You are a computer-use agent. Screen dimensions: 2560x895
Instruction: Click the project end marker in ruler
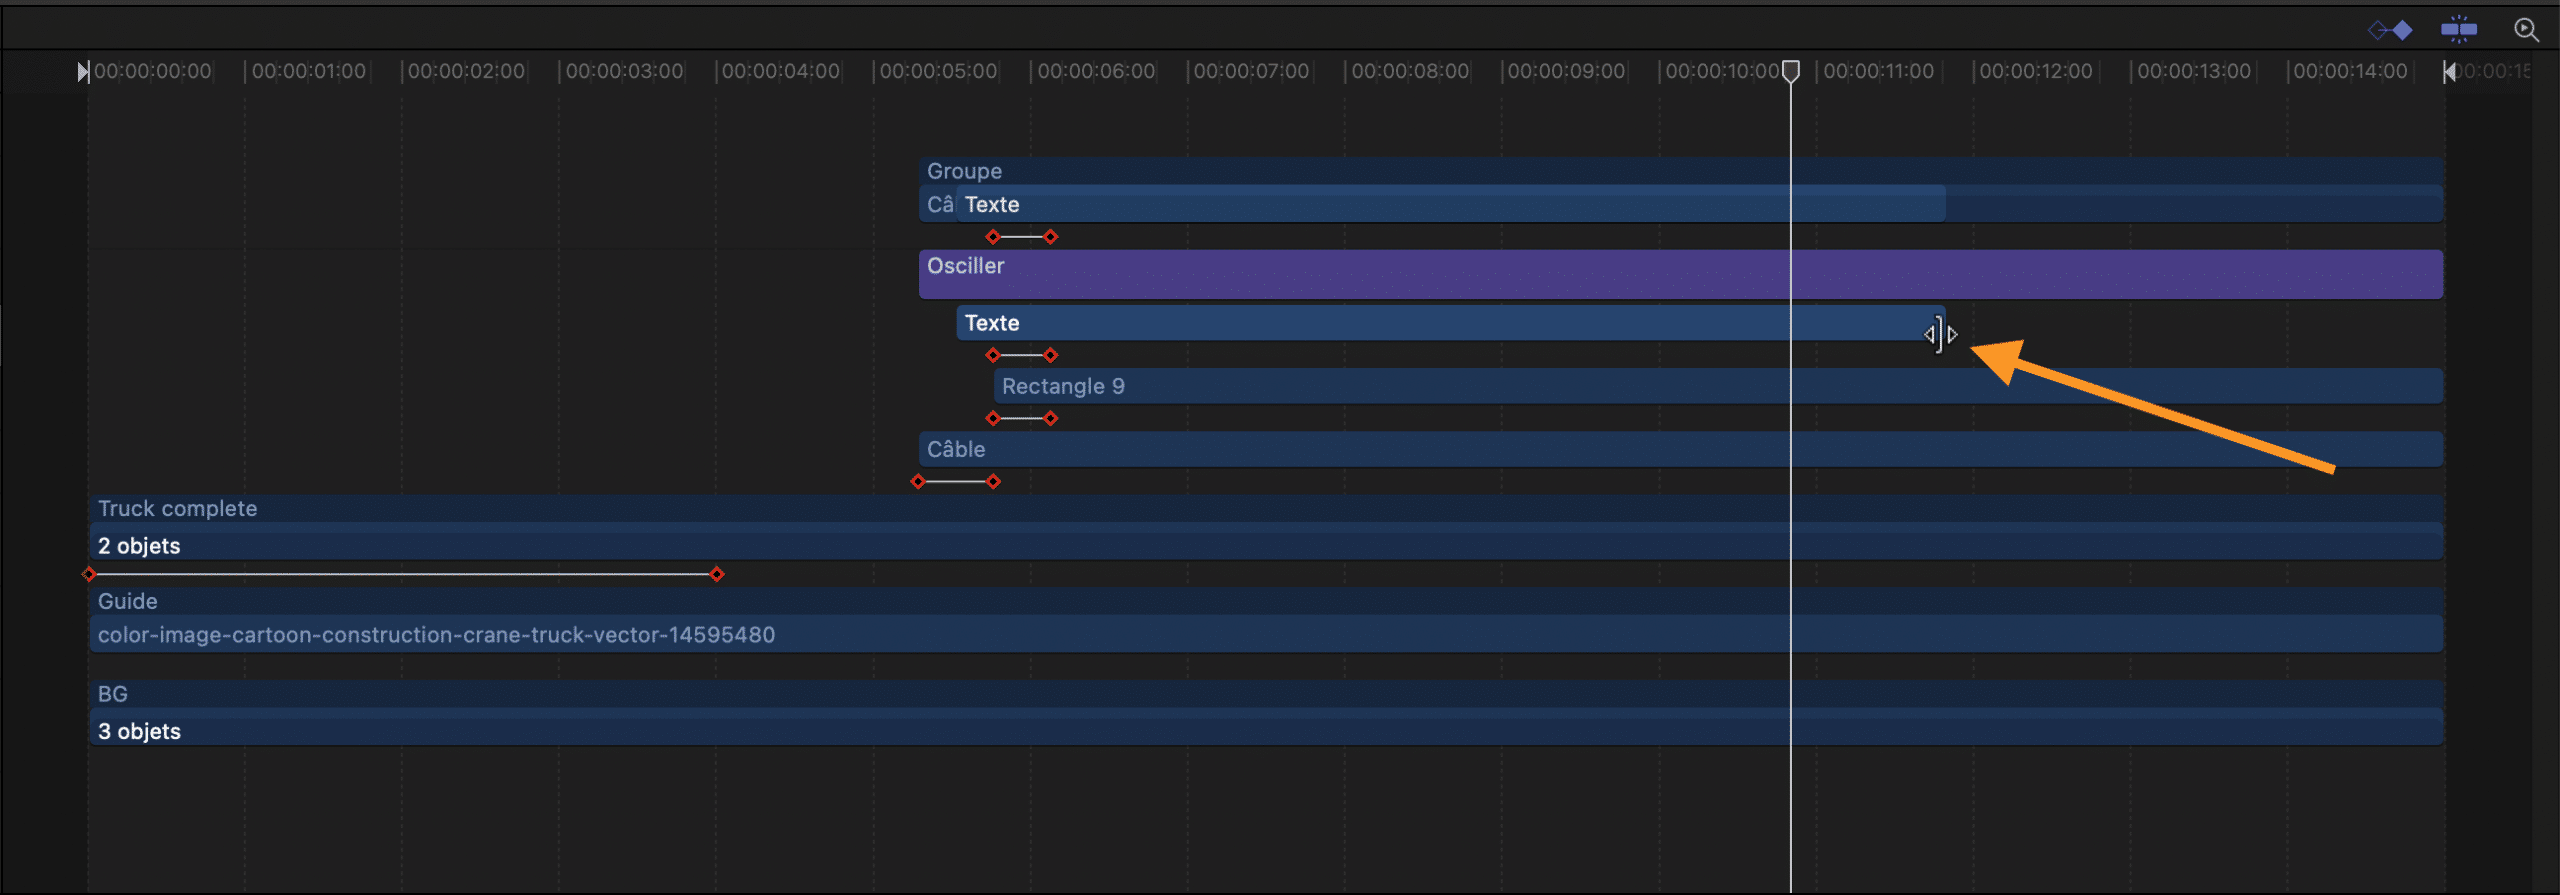click(x=2449, y=72)
